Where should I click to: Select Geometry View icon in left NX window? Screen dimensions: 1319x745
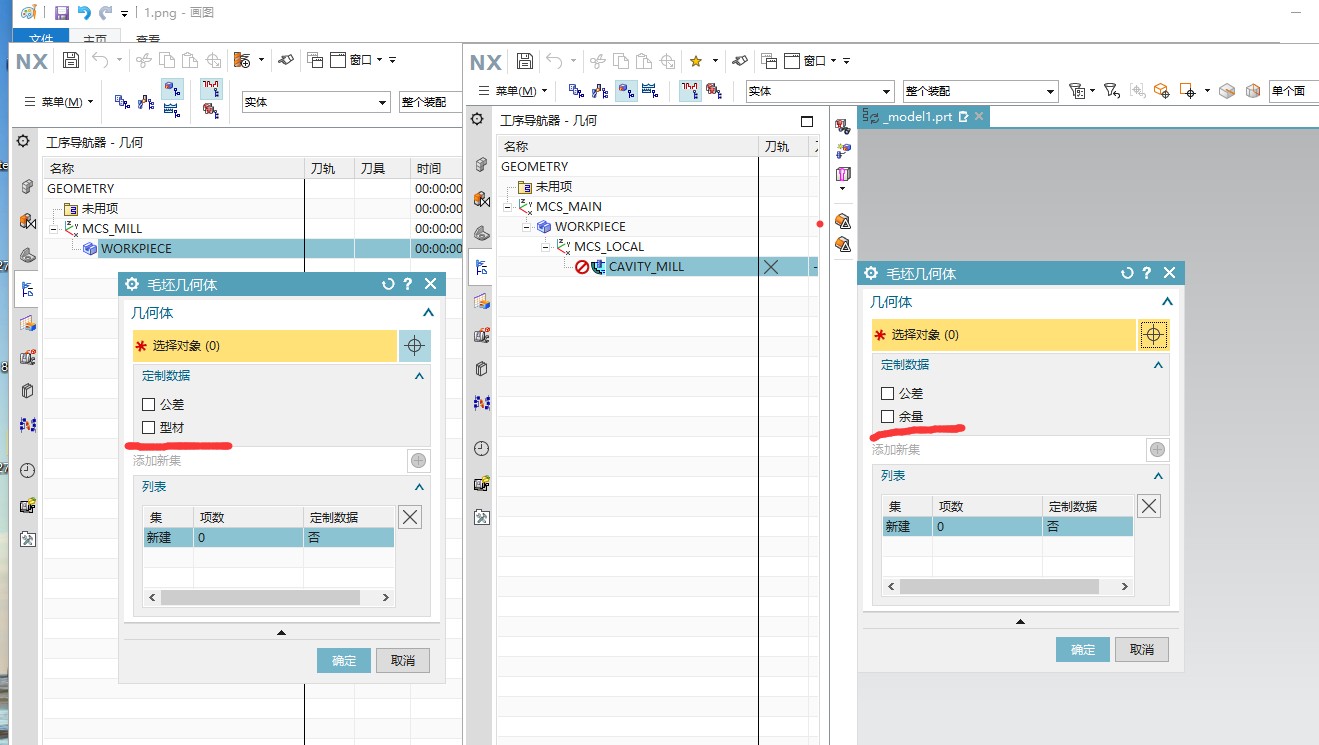point(172,90)
